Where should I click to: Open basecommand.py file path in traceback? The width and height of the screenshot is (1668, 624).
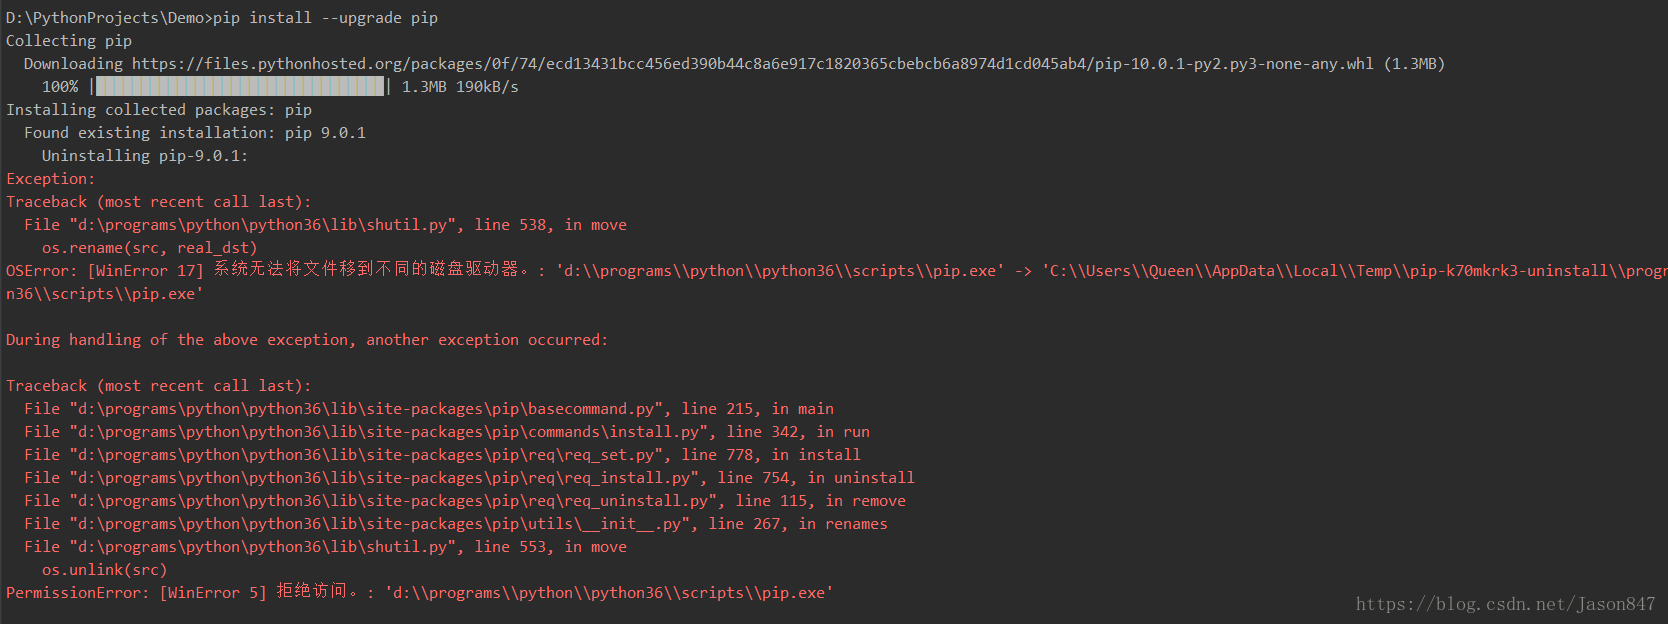point(366,409)
